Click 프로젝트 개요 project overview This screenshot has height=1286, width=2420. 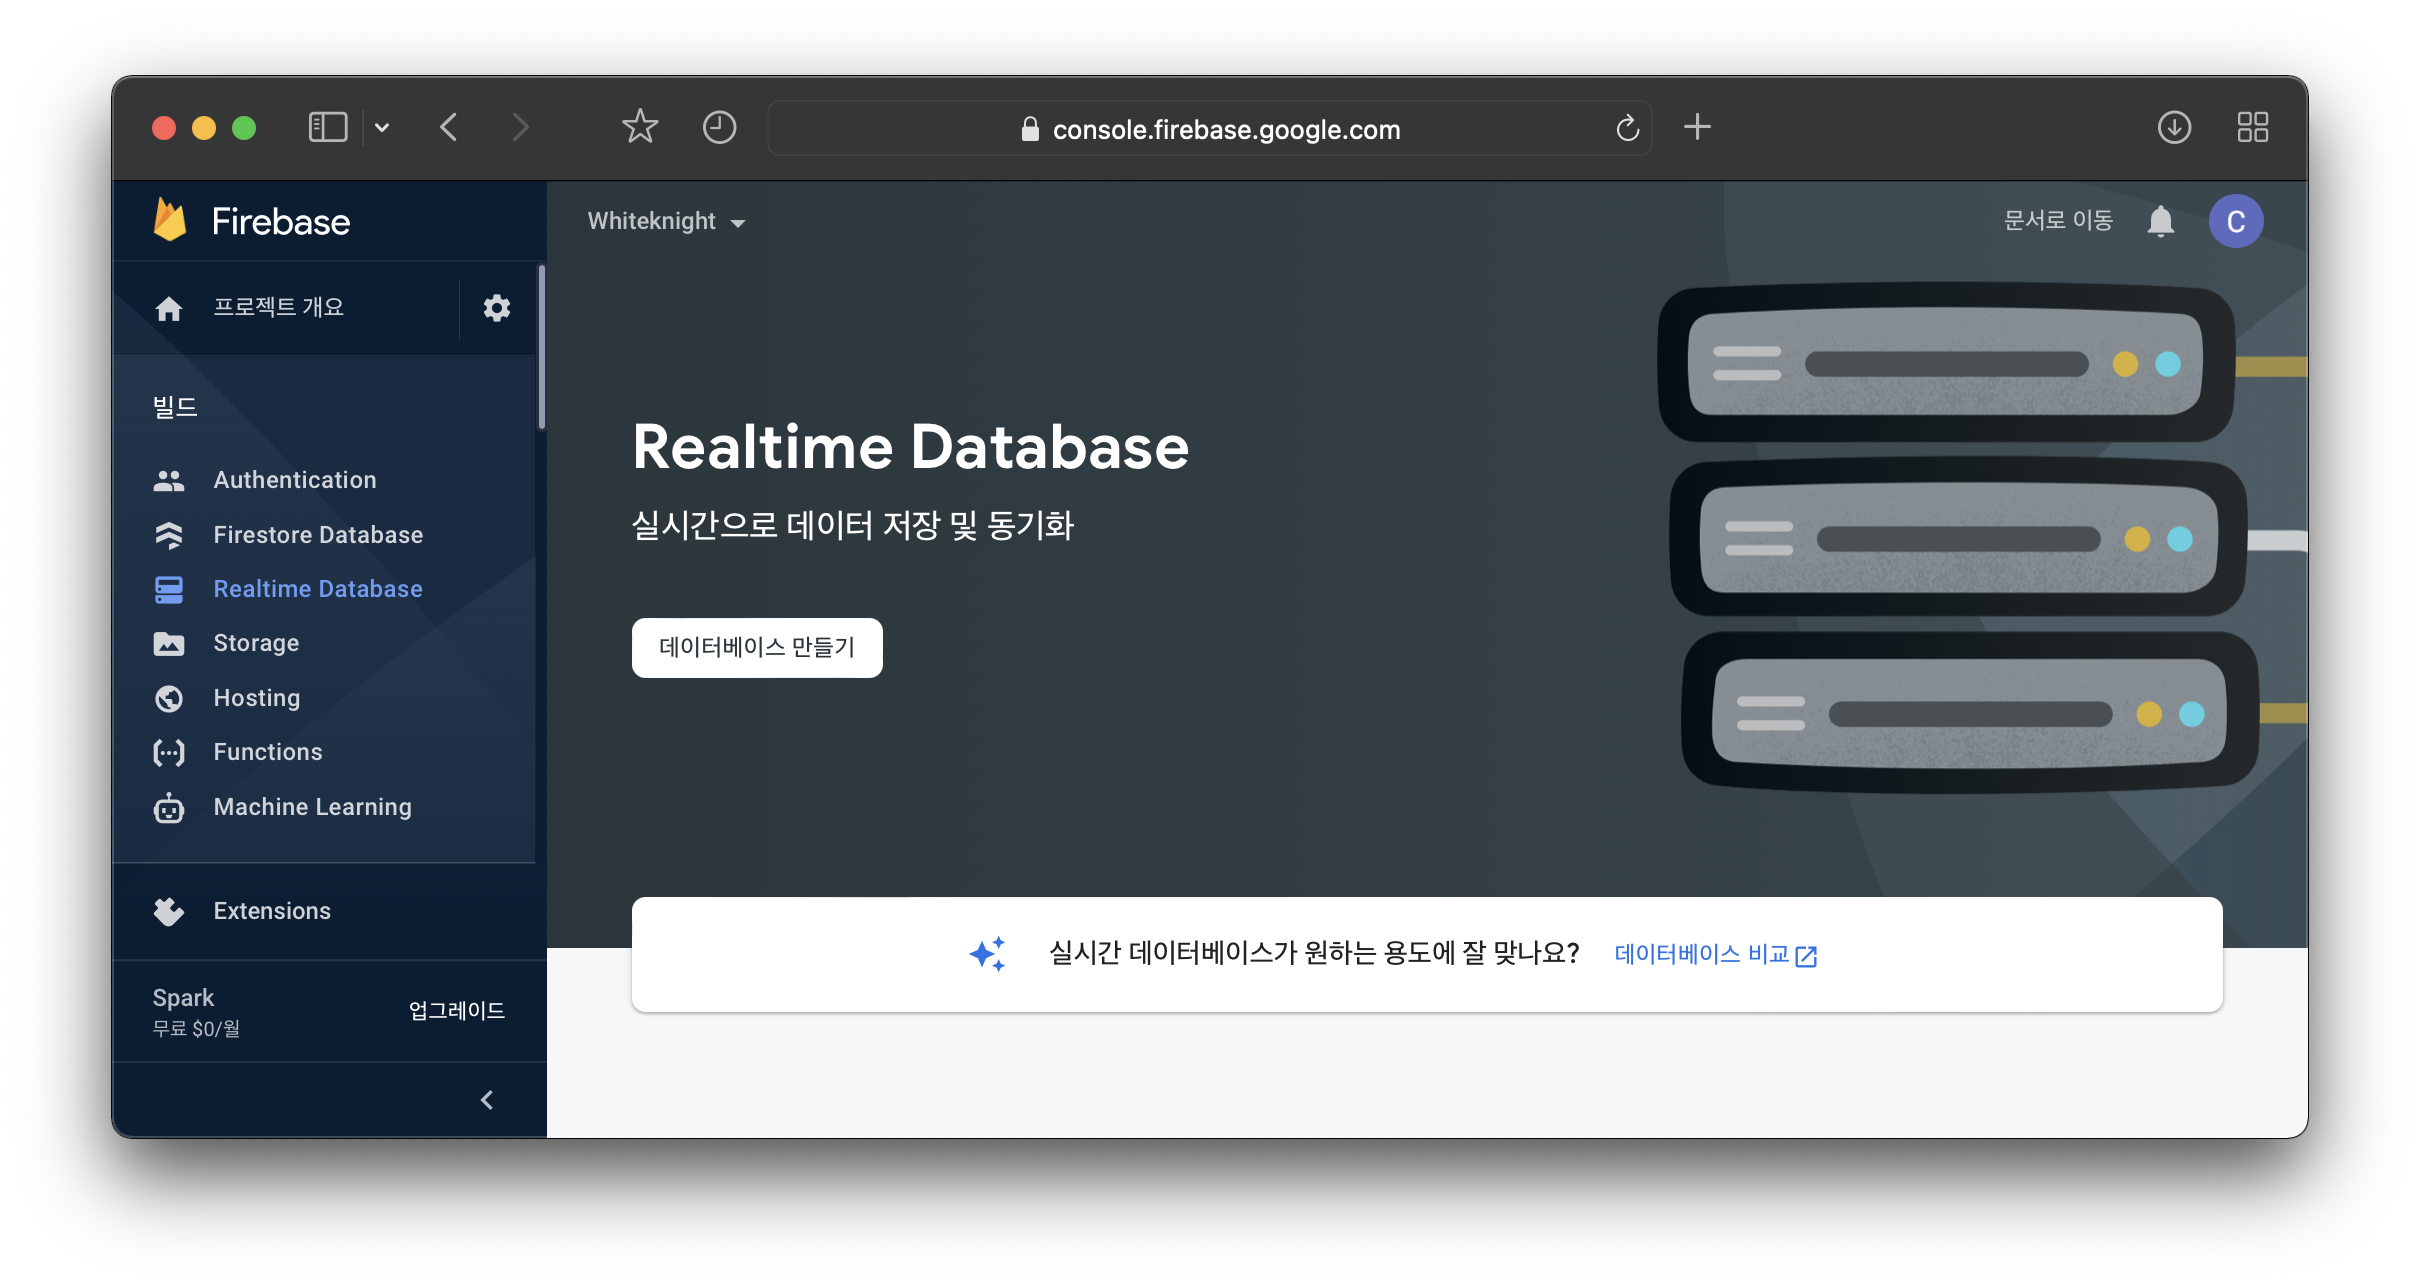click(x=278, y=307)
